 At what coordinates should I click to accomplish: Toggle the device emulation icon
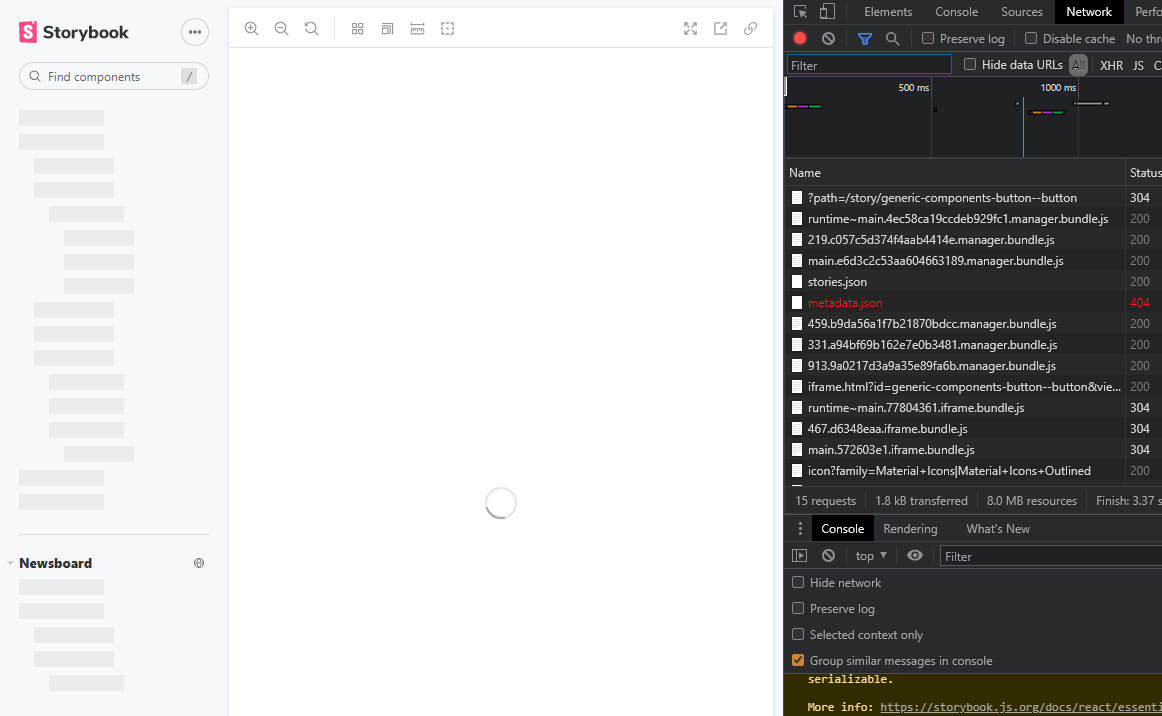pos(825,11)
